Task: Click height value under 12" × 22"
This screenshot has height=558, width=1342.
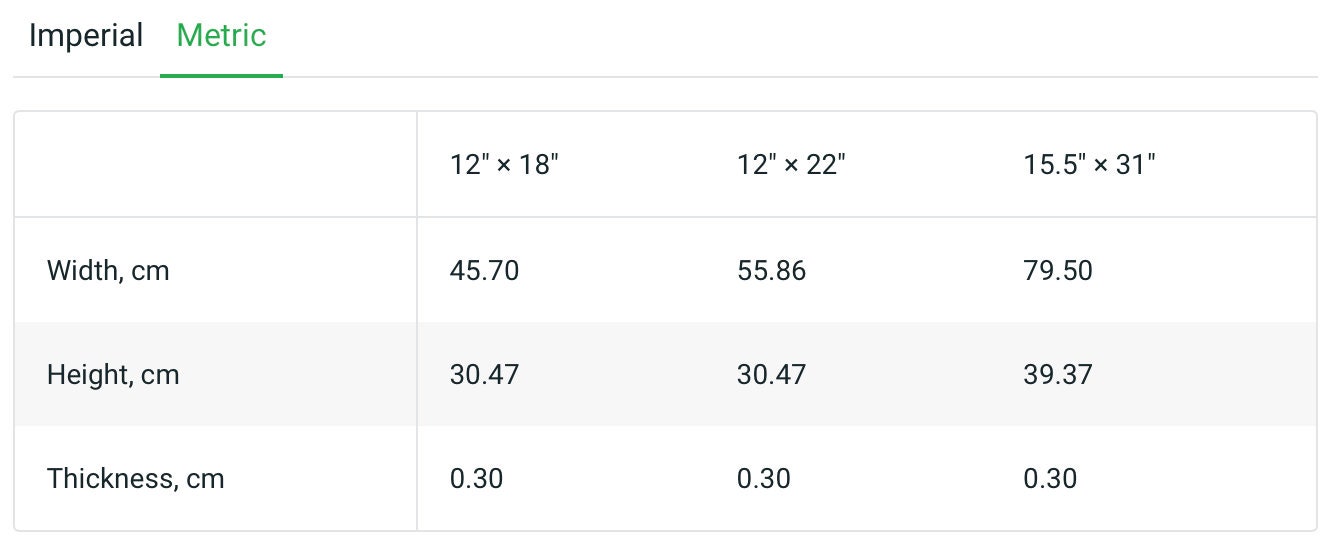Action: tap(771, 375)
